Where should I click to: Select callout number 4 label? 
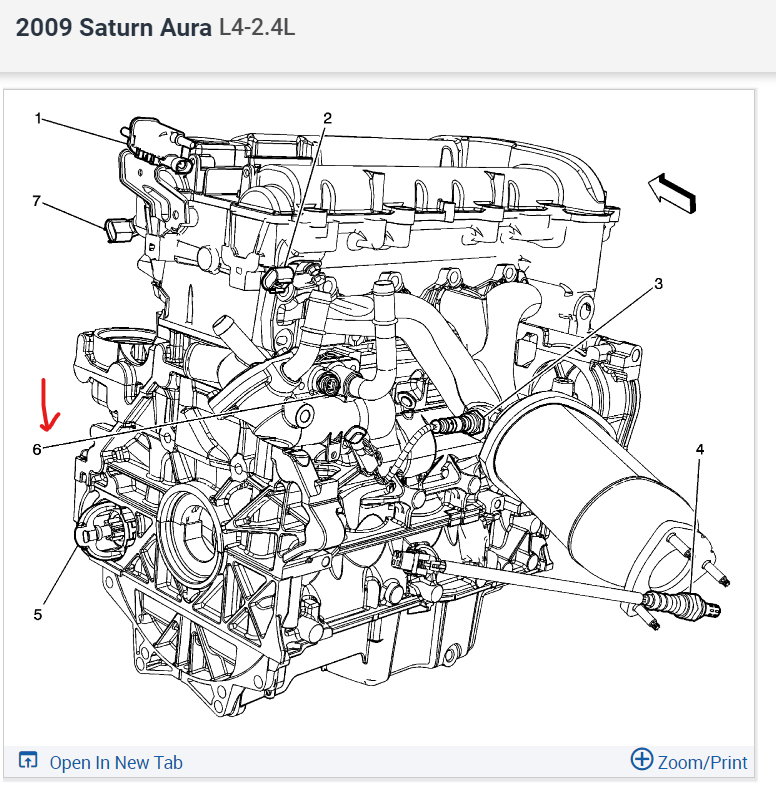(x=700, y=449)
